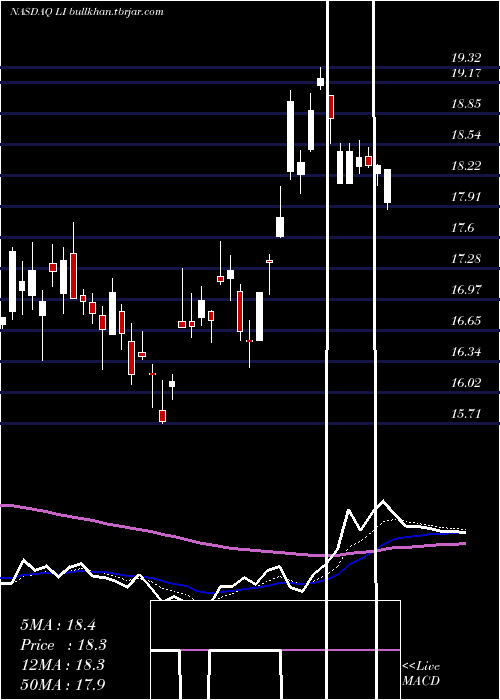Click the 16.65 price level label
Image resolution: width=500 pixels, height=700 pixels.
pos(466,321)
